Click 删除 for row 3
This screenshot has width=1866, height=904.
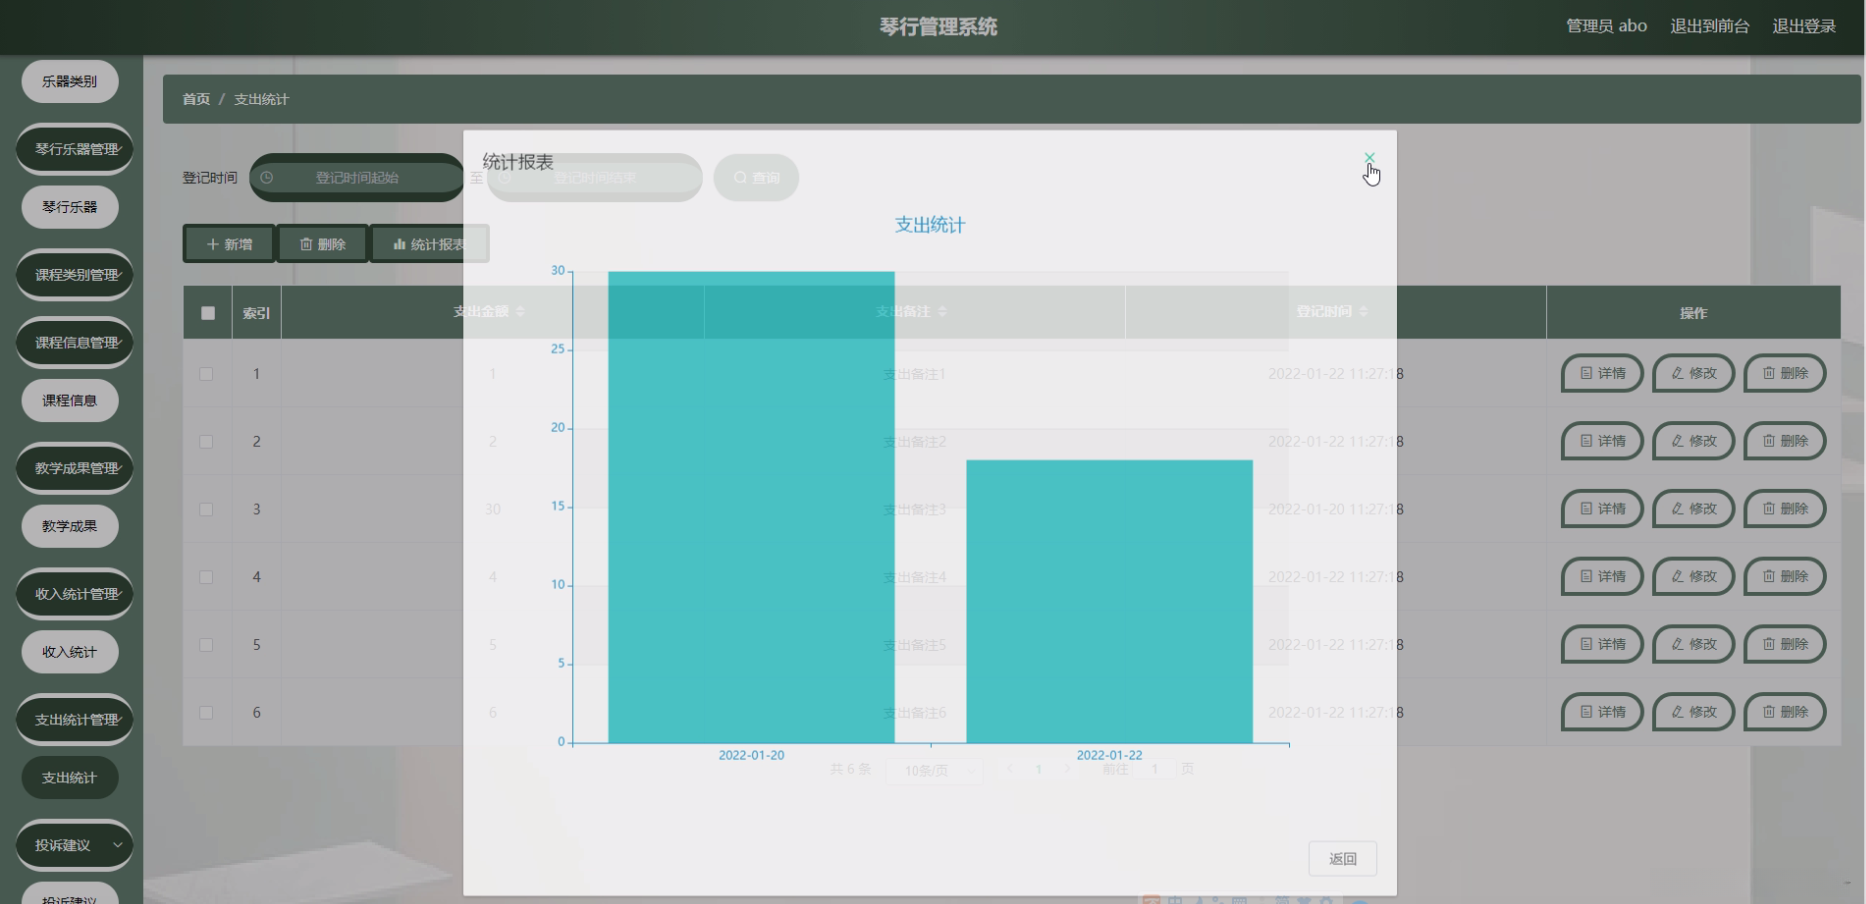coord(1785,509)
